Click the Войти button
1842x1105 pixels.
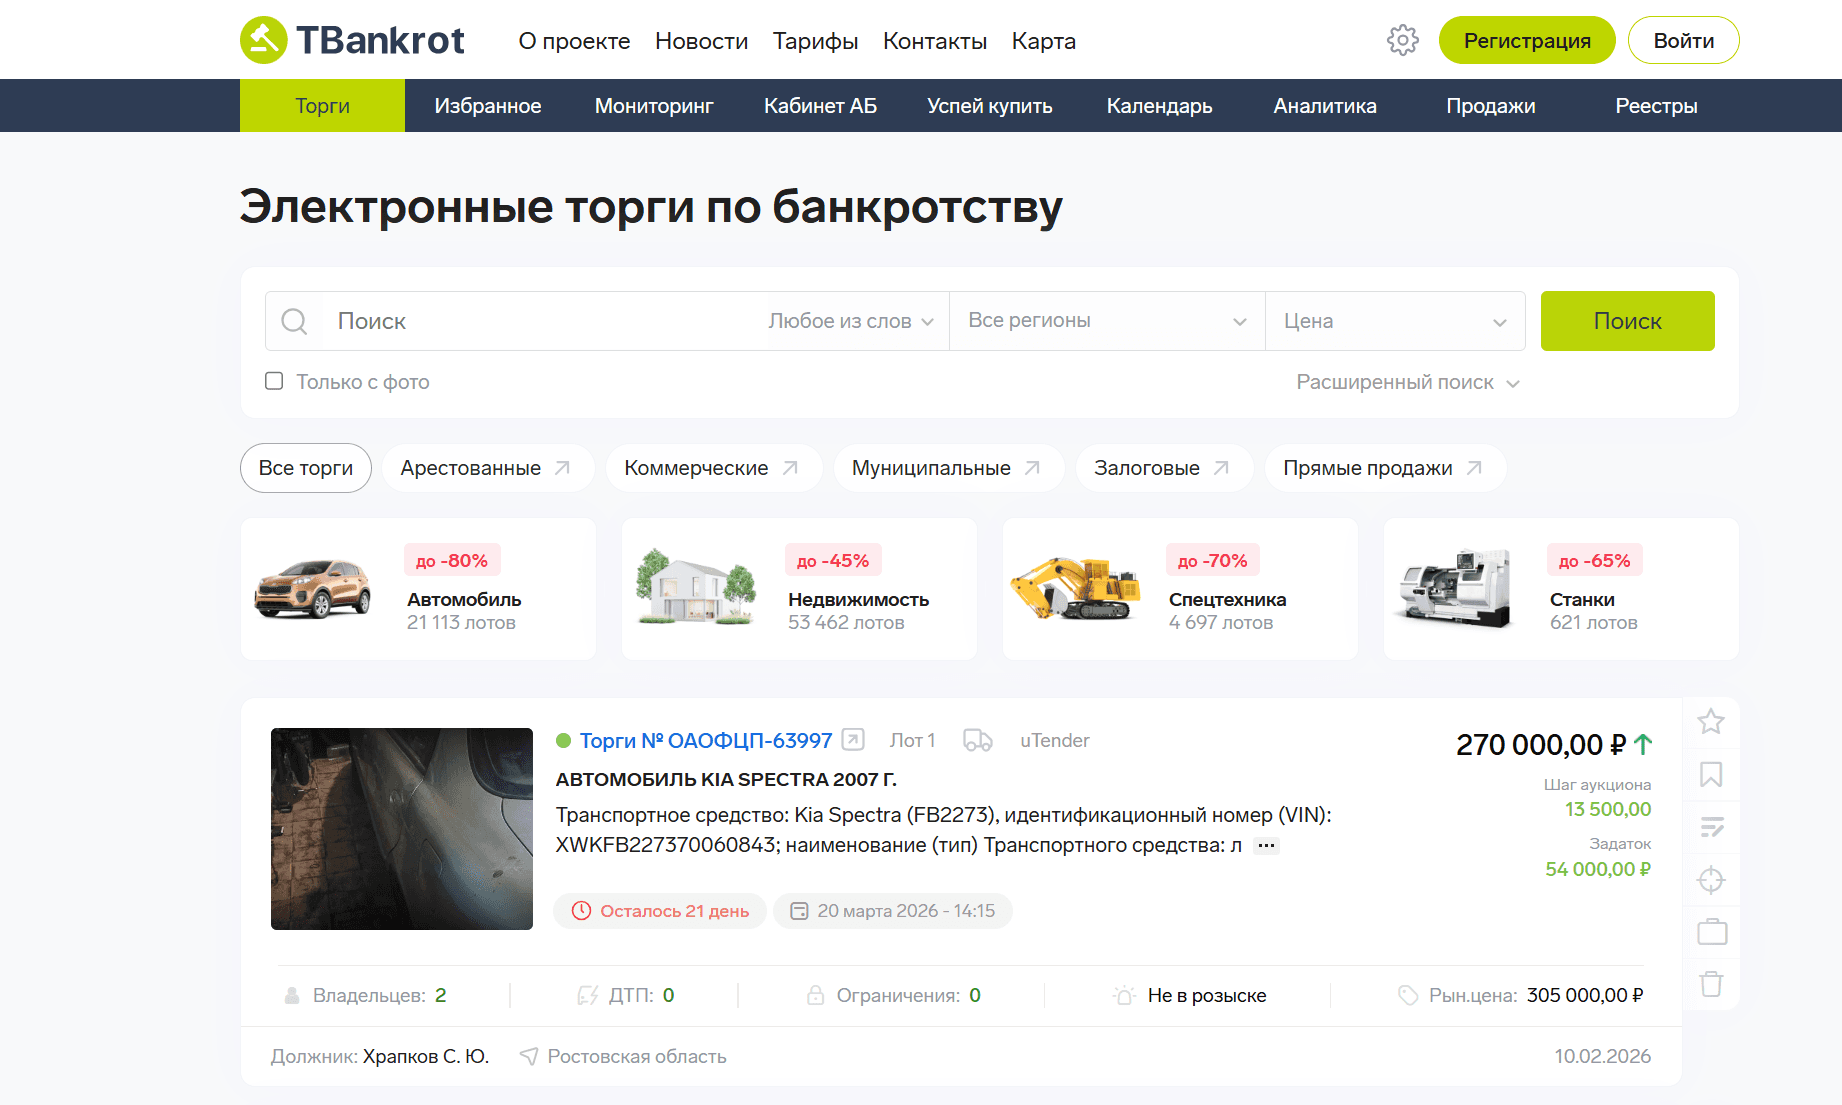[x=1684, y=40]
